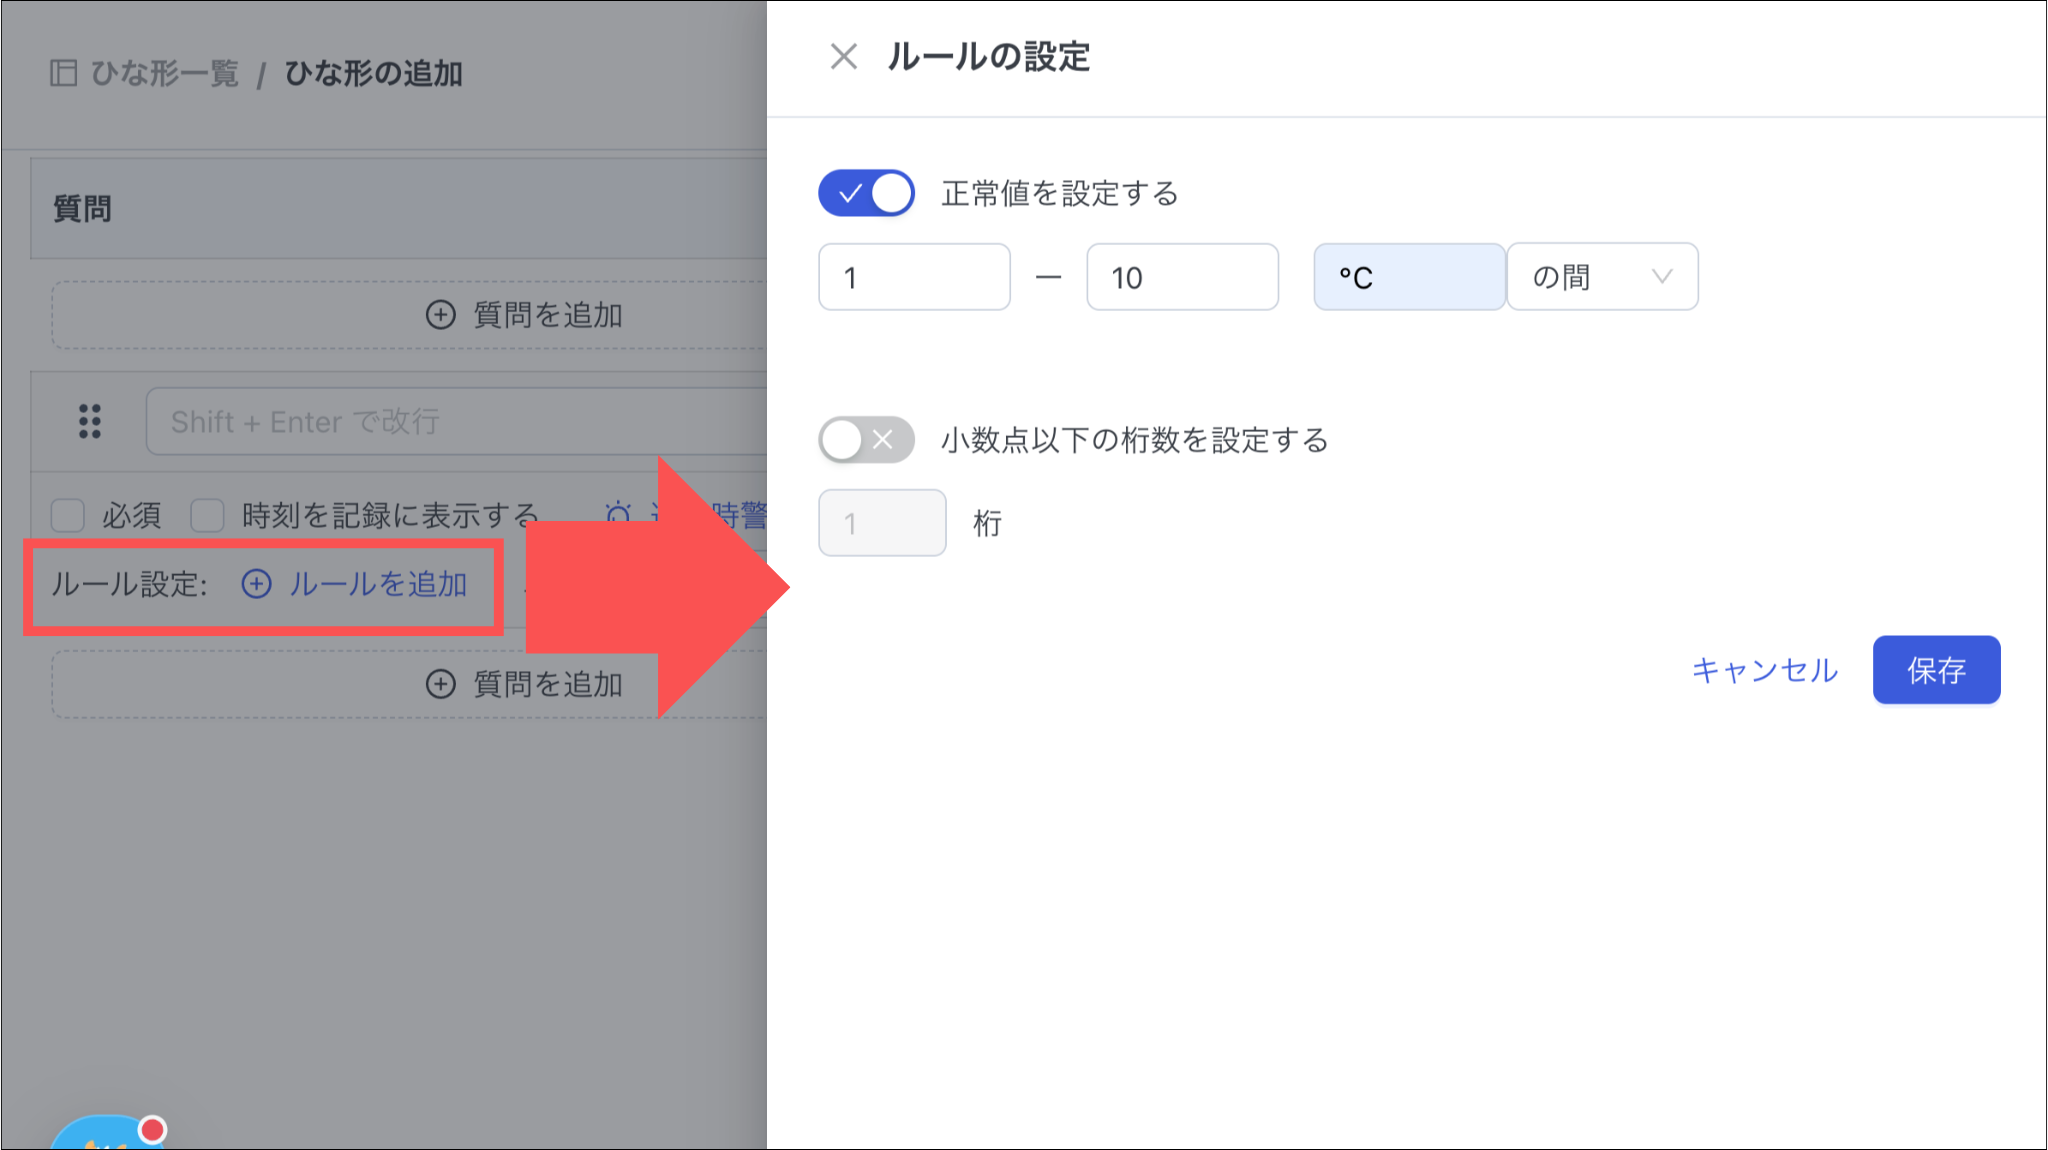Click the alarm bell icon
Screen dimensions: 2048x1150
618,514
